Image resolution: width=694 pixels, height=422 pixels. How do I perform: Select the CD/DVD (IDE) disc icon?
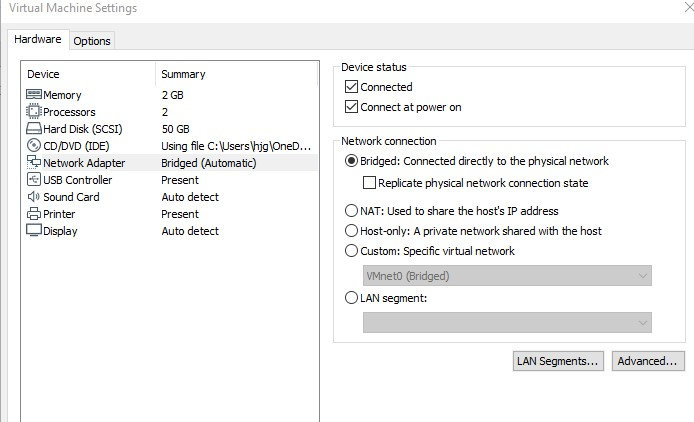pos(33,146)
